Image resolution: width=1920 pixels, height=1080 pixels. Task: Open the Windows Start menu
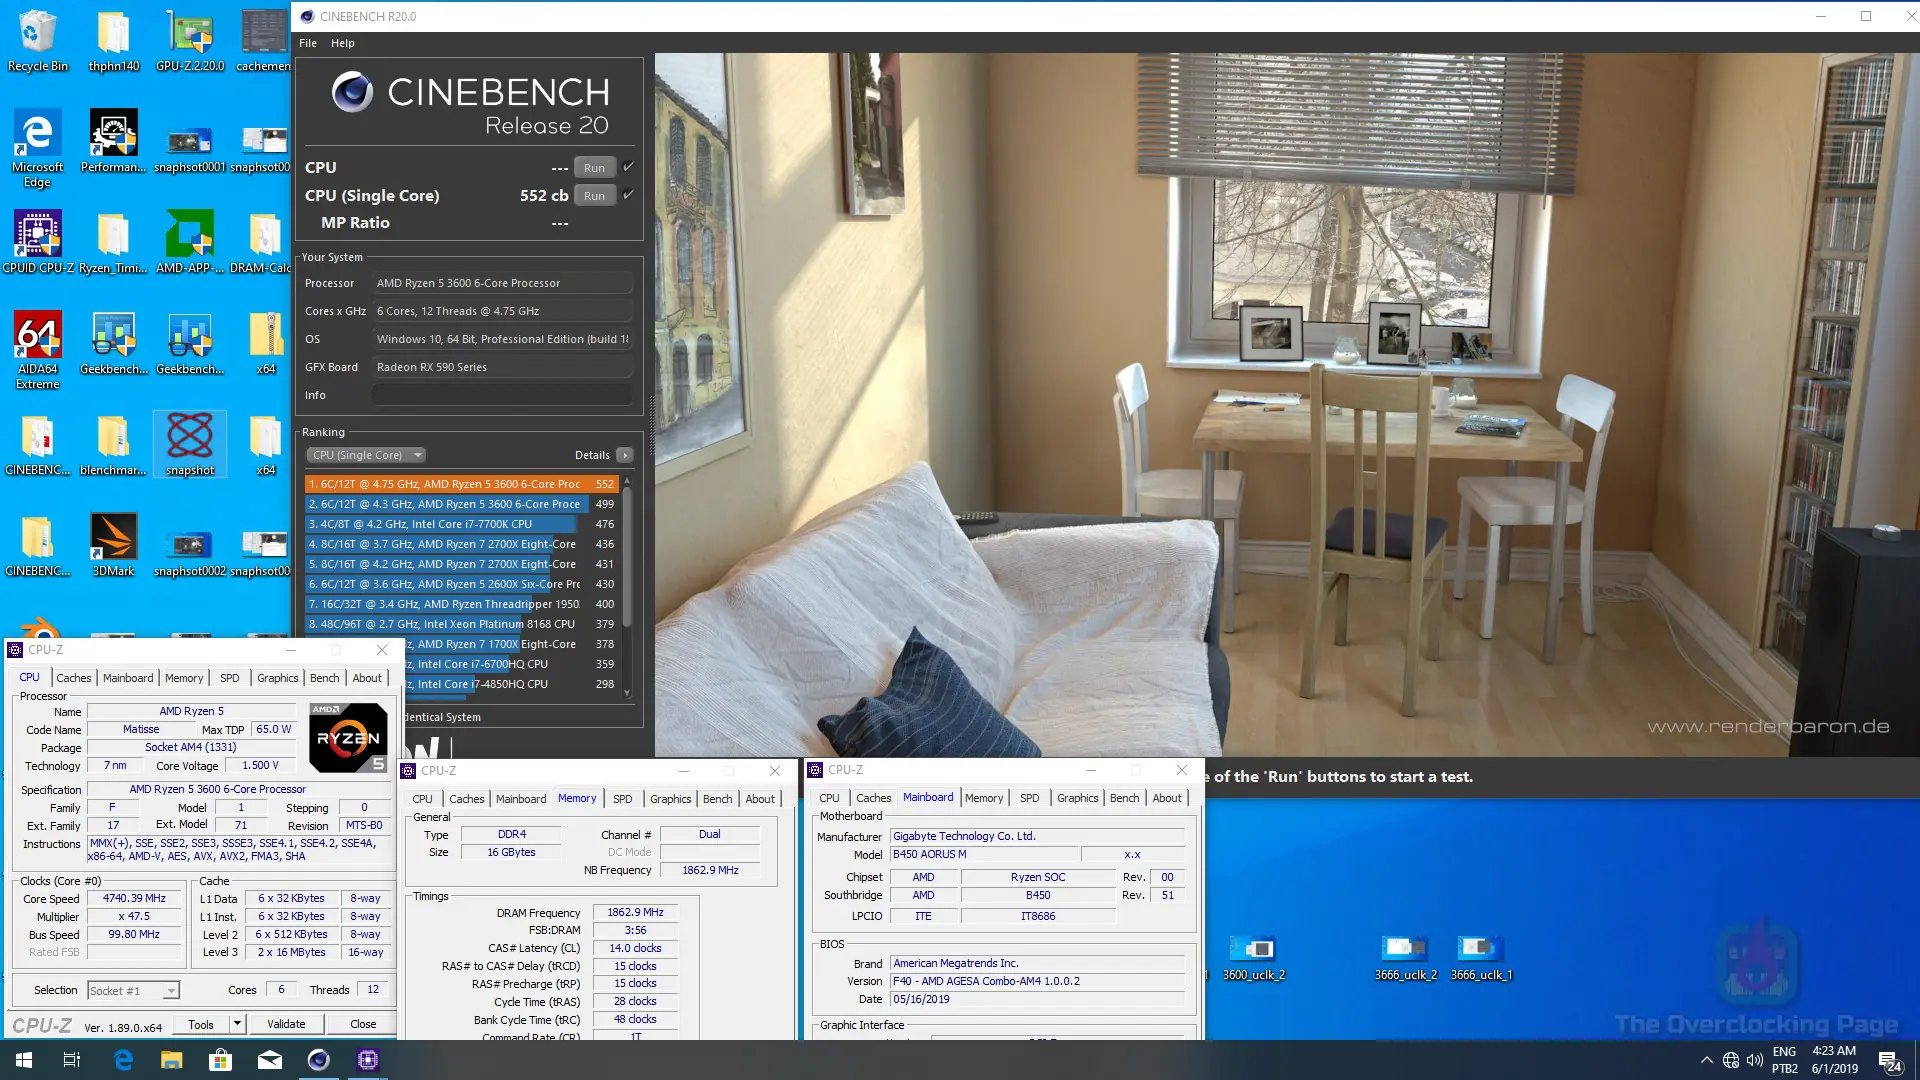coord(24,1060)
